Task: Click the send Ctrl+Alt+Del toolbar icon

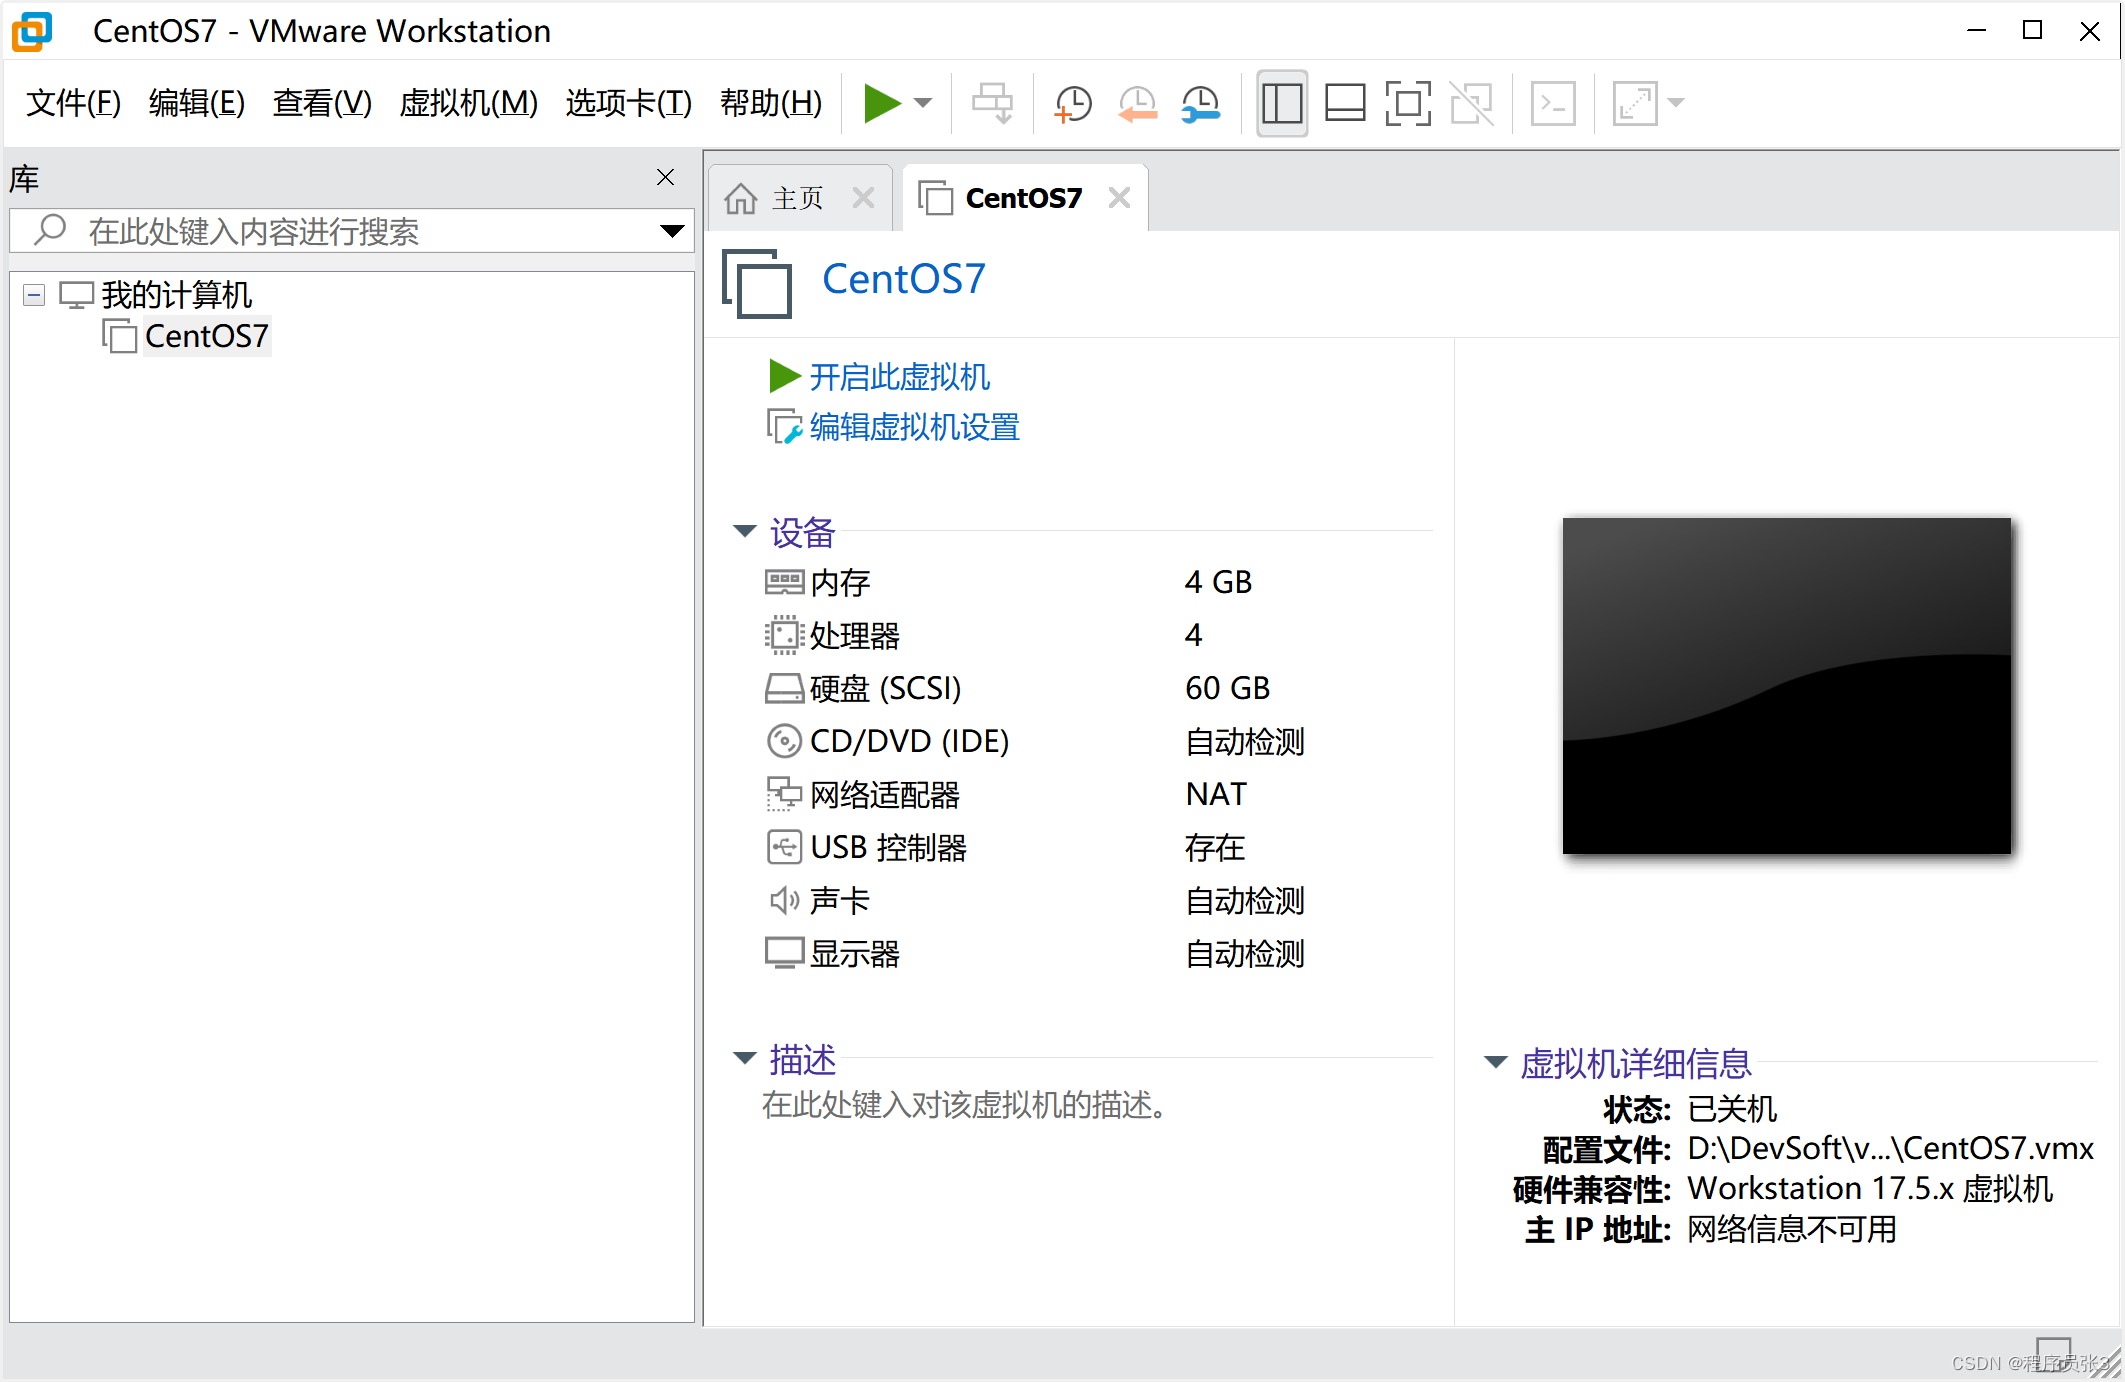Action: coord(992,103)
